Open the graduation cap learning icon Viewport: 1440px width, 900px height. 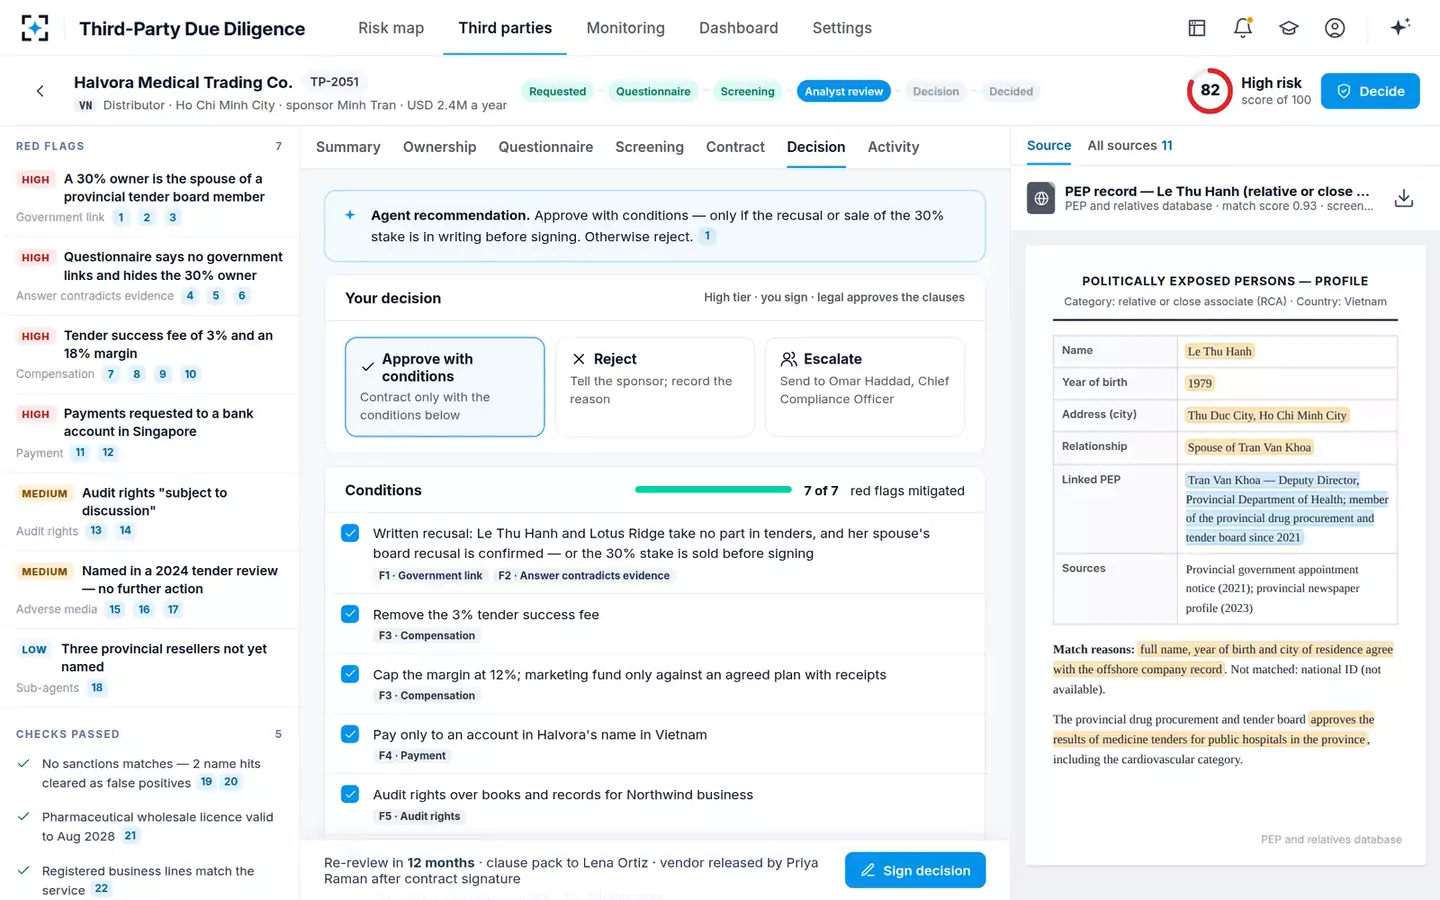(1289, 28)
